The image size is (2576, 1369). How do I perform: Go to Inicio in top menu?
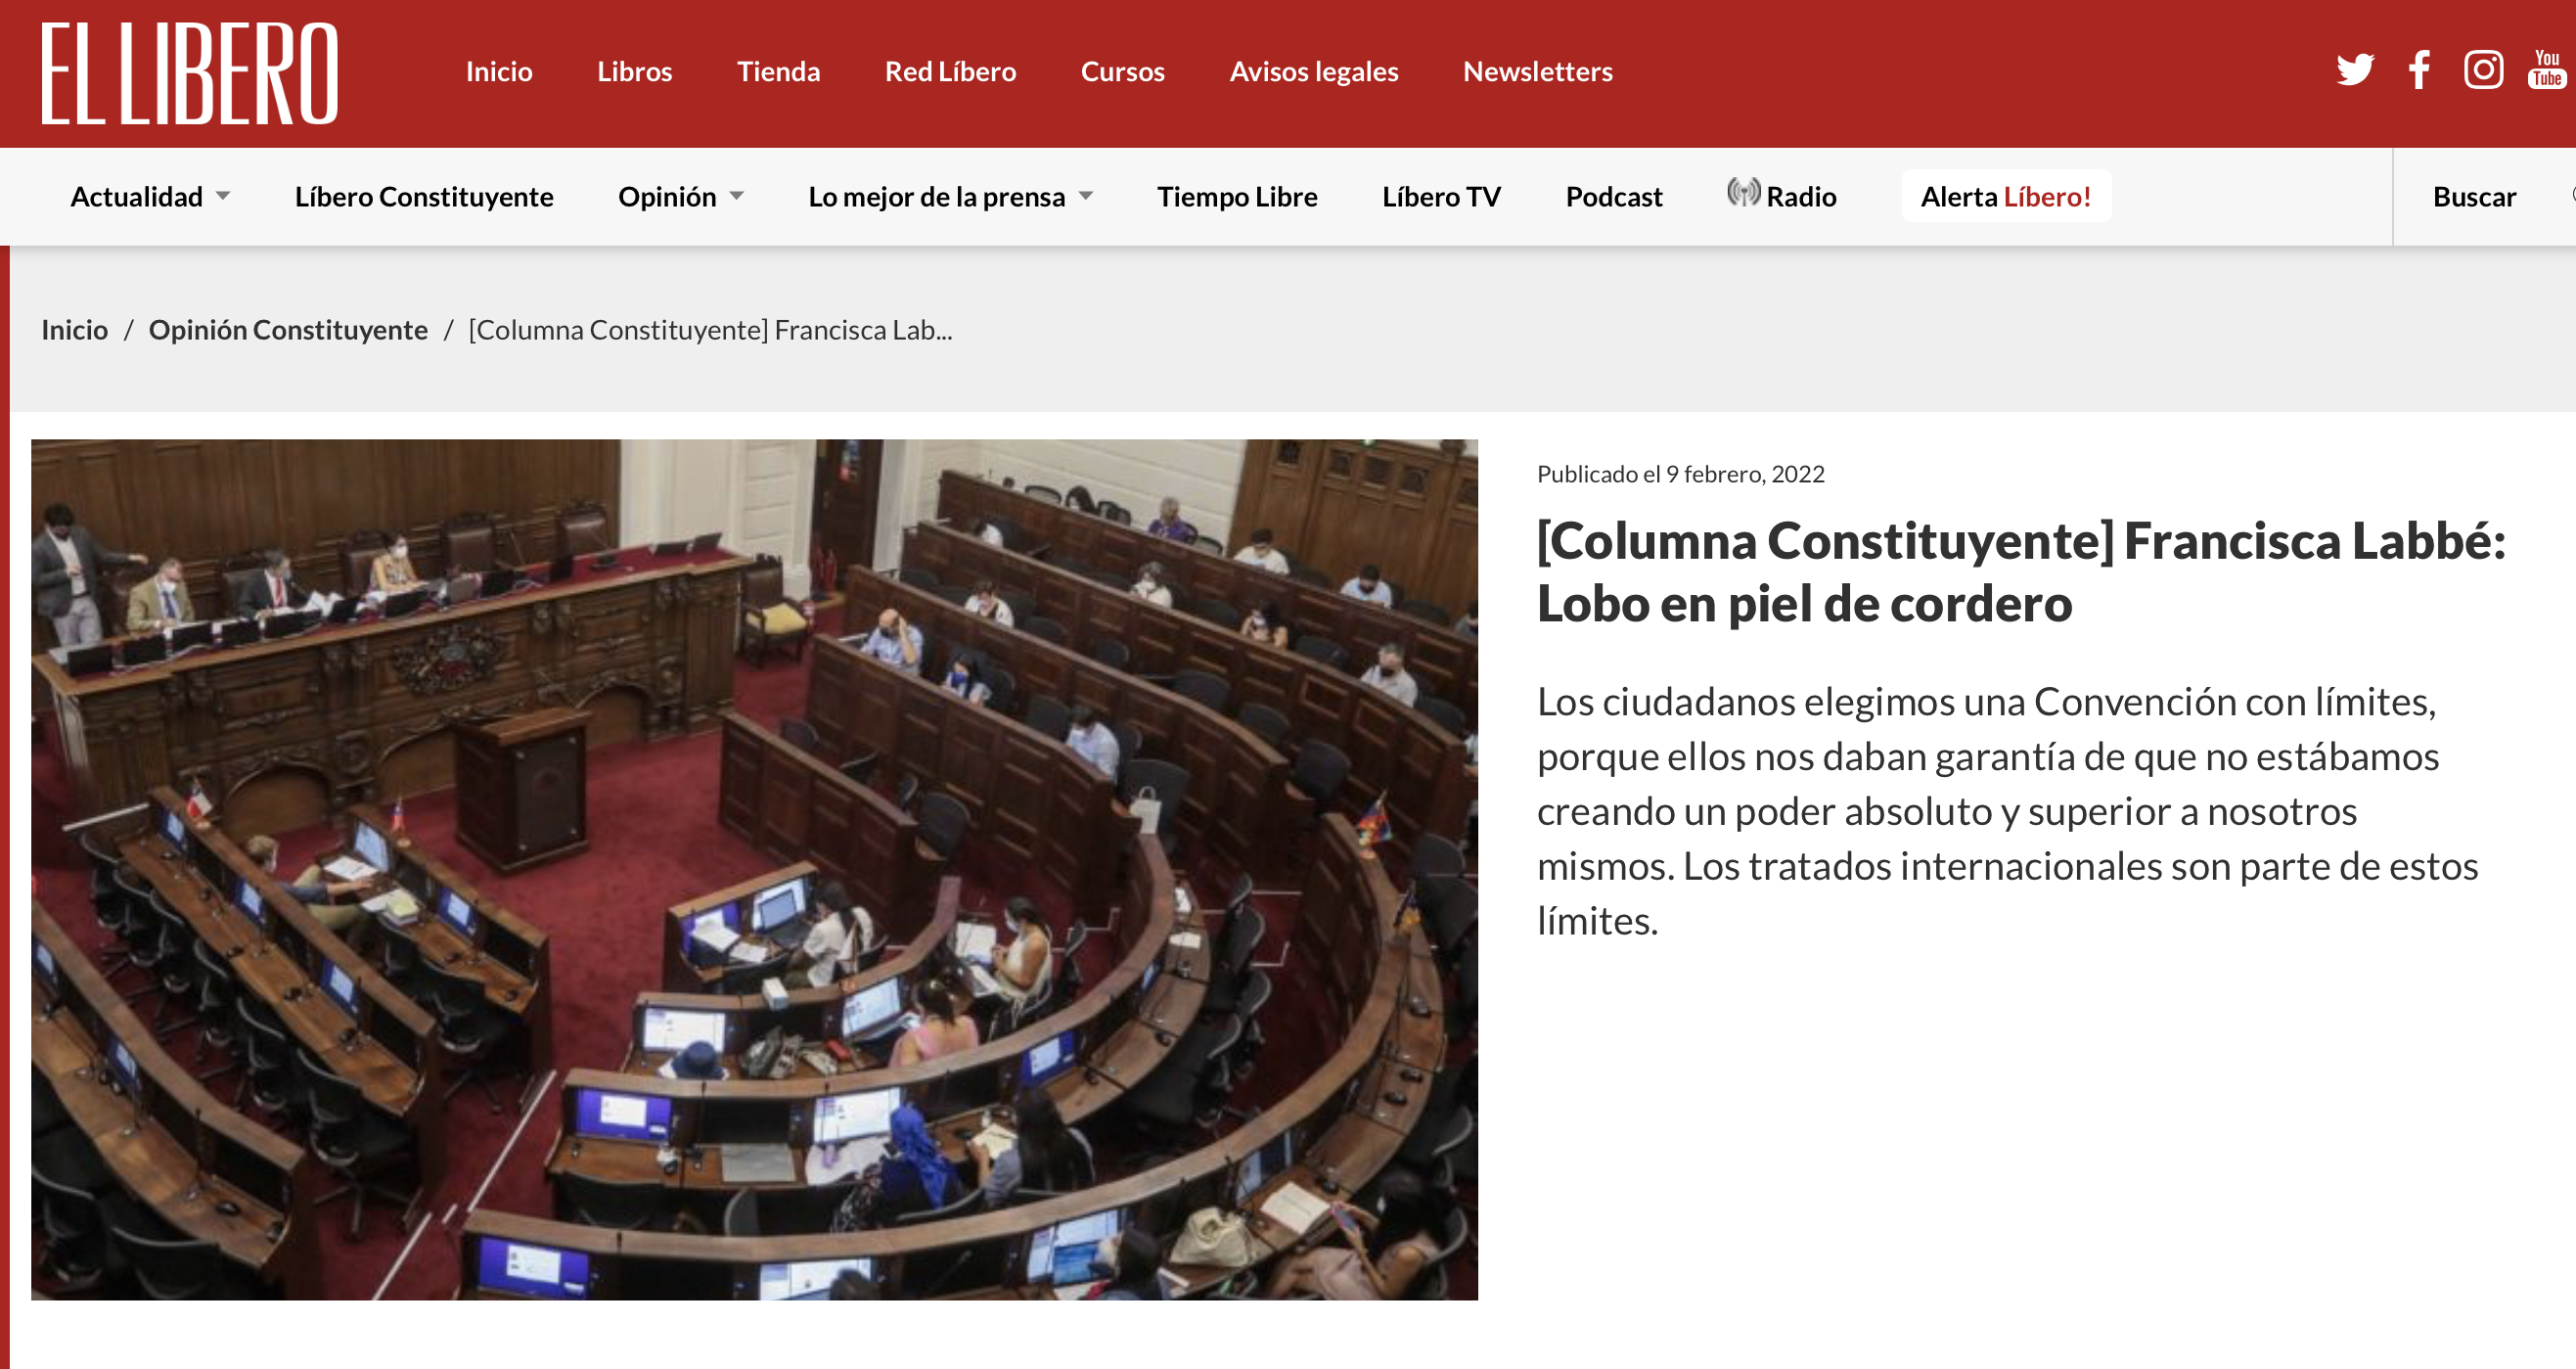click(x=499, y=72)
